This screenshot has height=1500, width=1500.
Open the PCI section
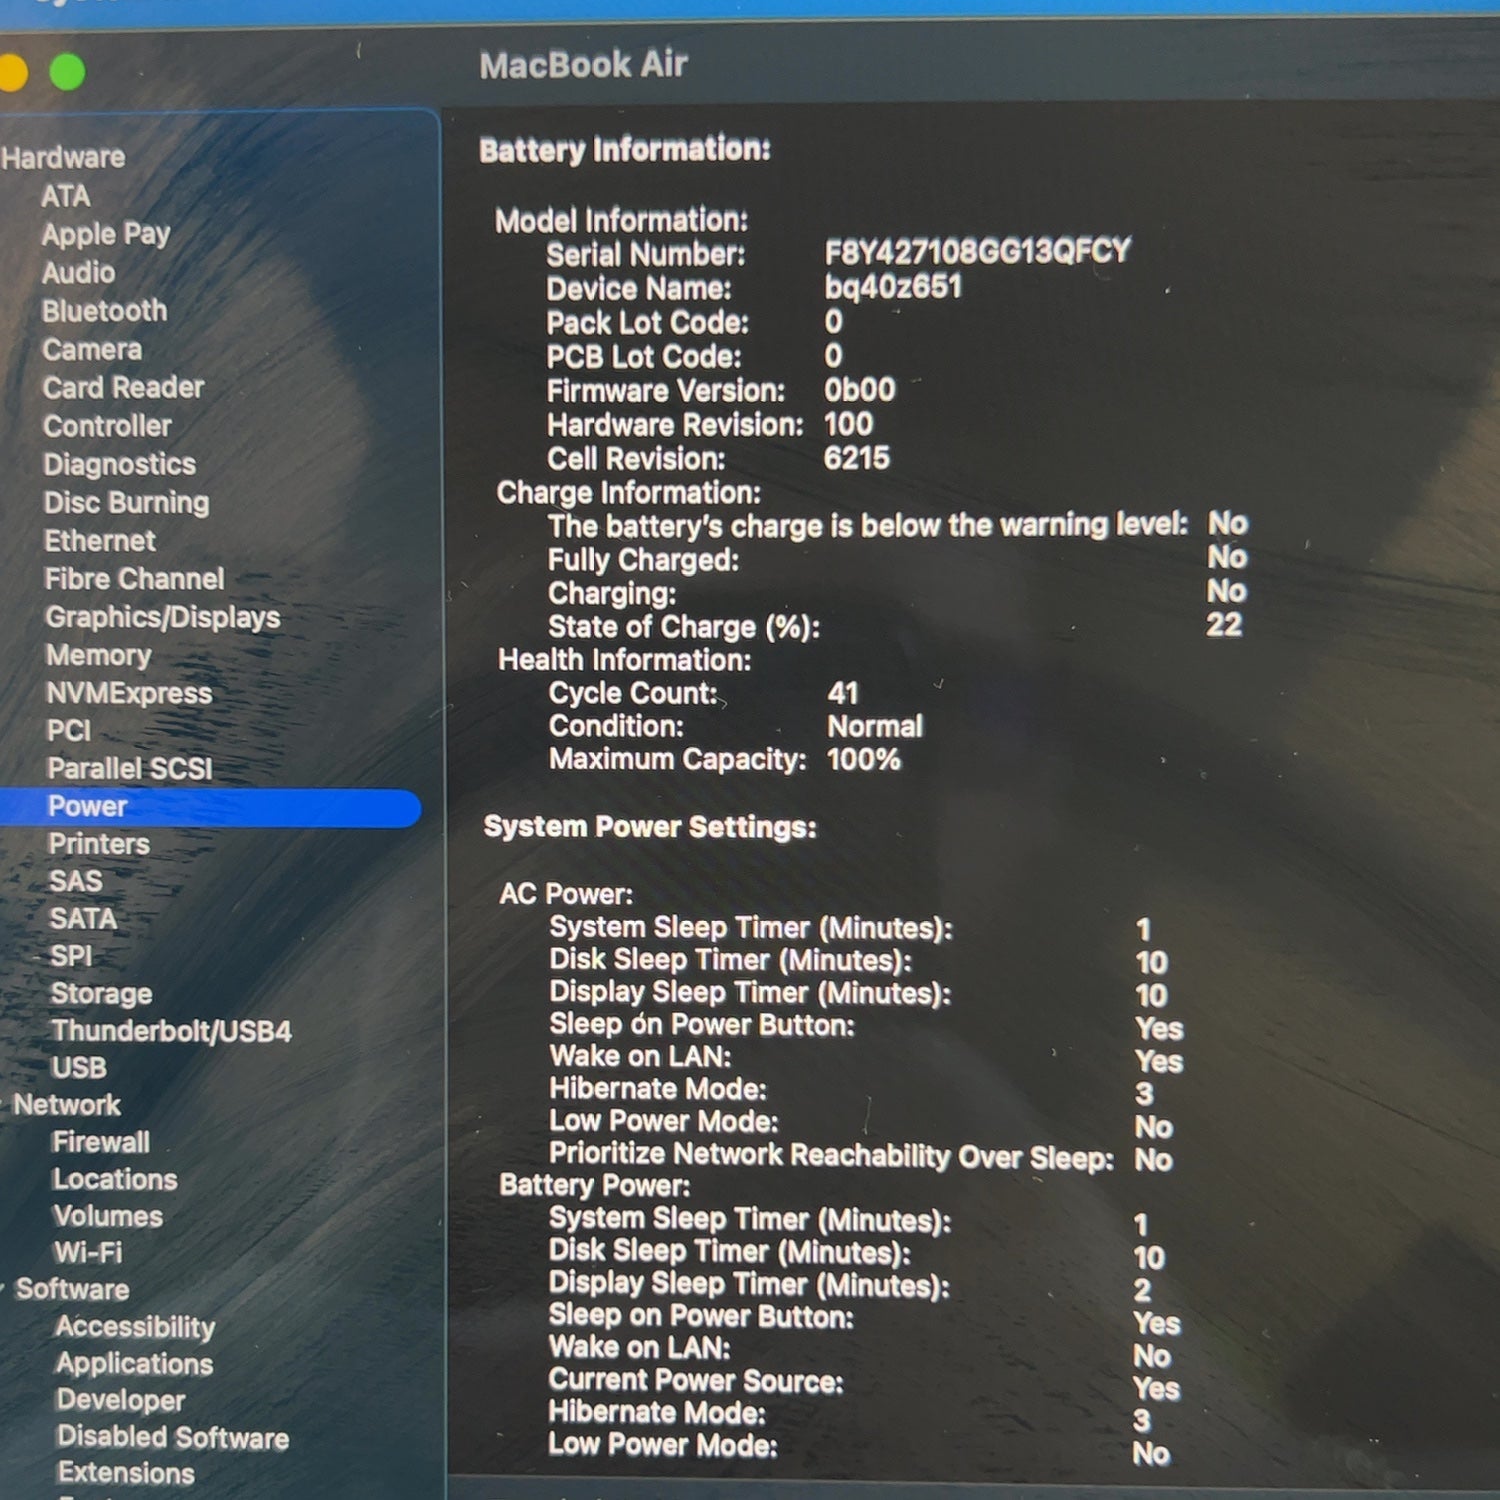point(68,731)
